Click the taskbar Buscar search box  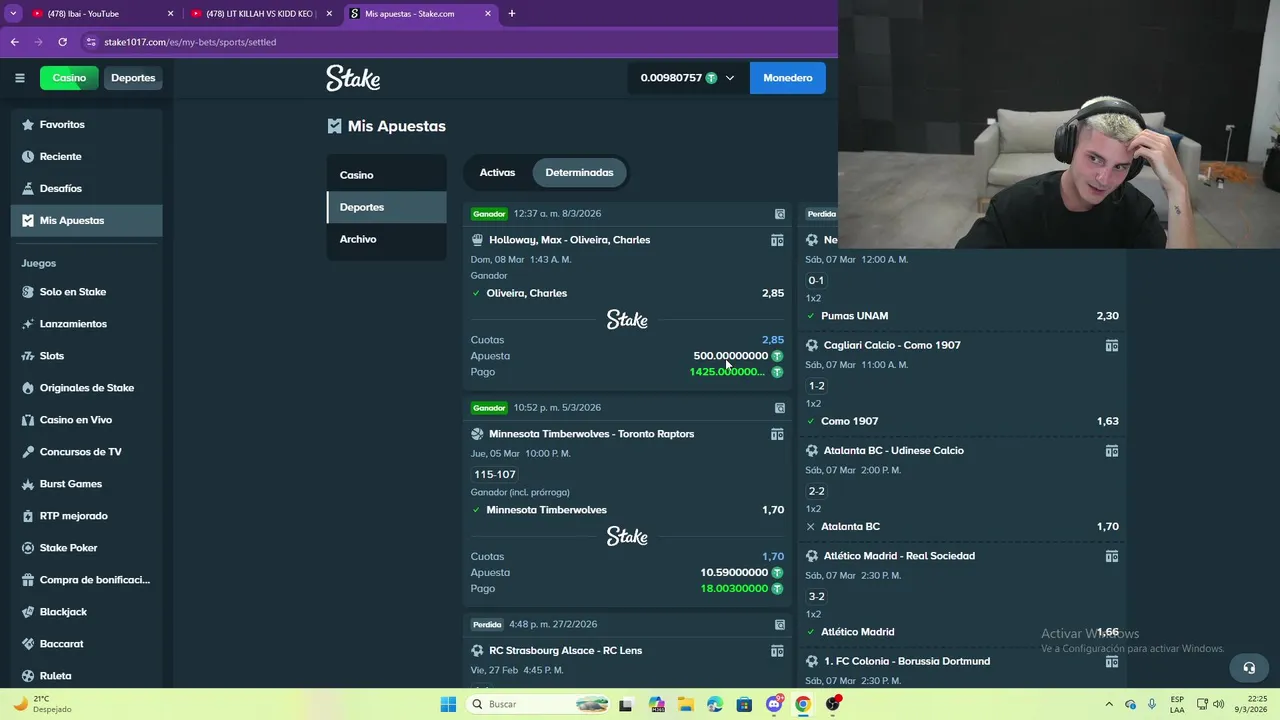click(538, 704)
